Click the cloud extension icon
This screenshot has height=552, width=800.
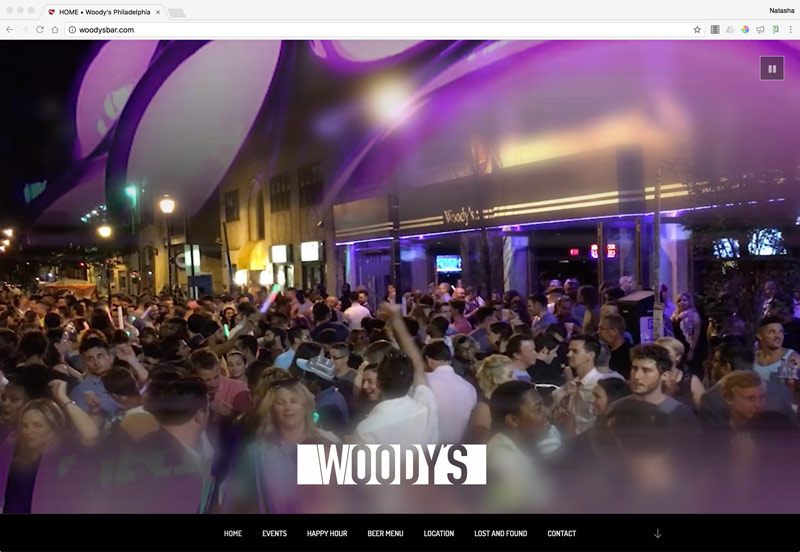pos(730,30)
